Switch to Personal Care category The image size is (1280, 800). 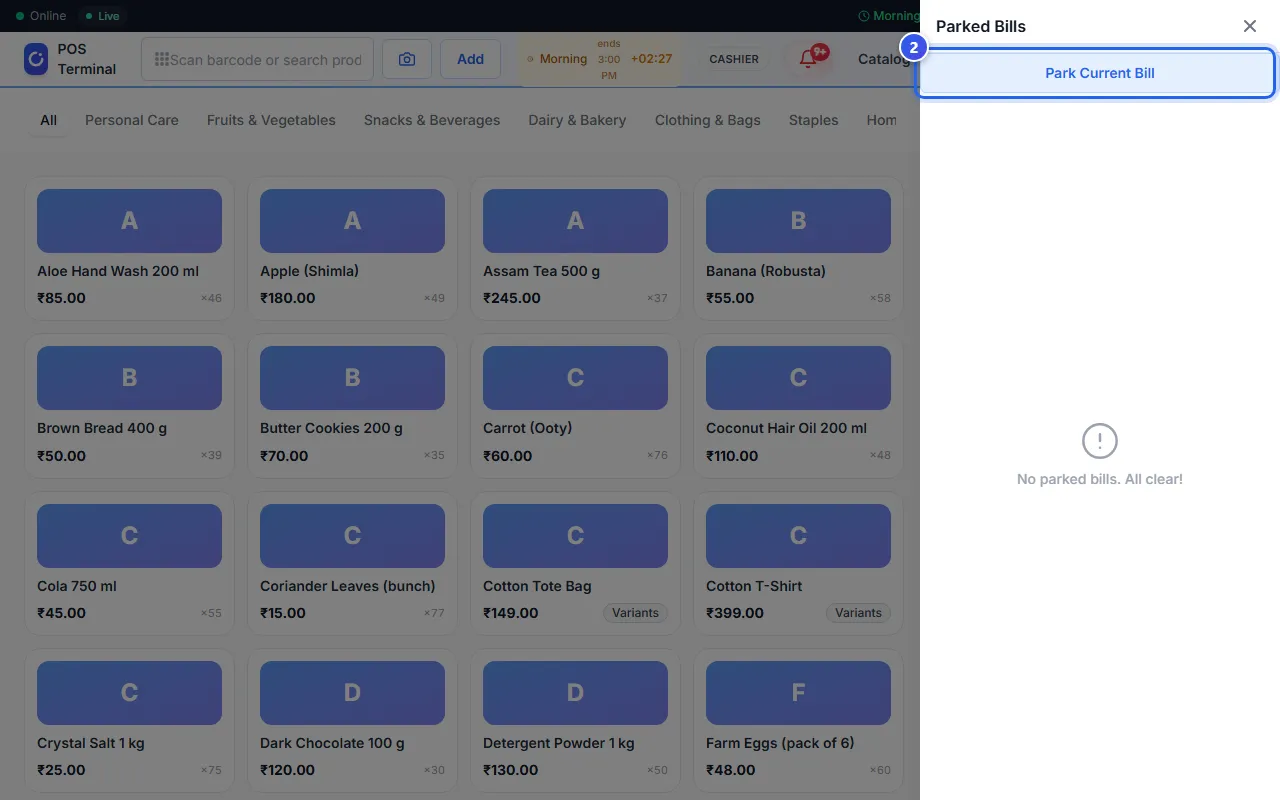point(132,120)
